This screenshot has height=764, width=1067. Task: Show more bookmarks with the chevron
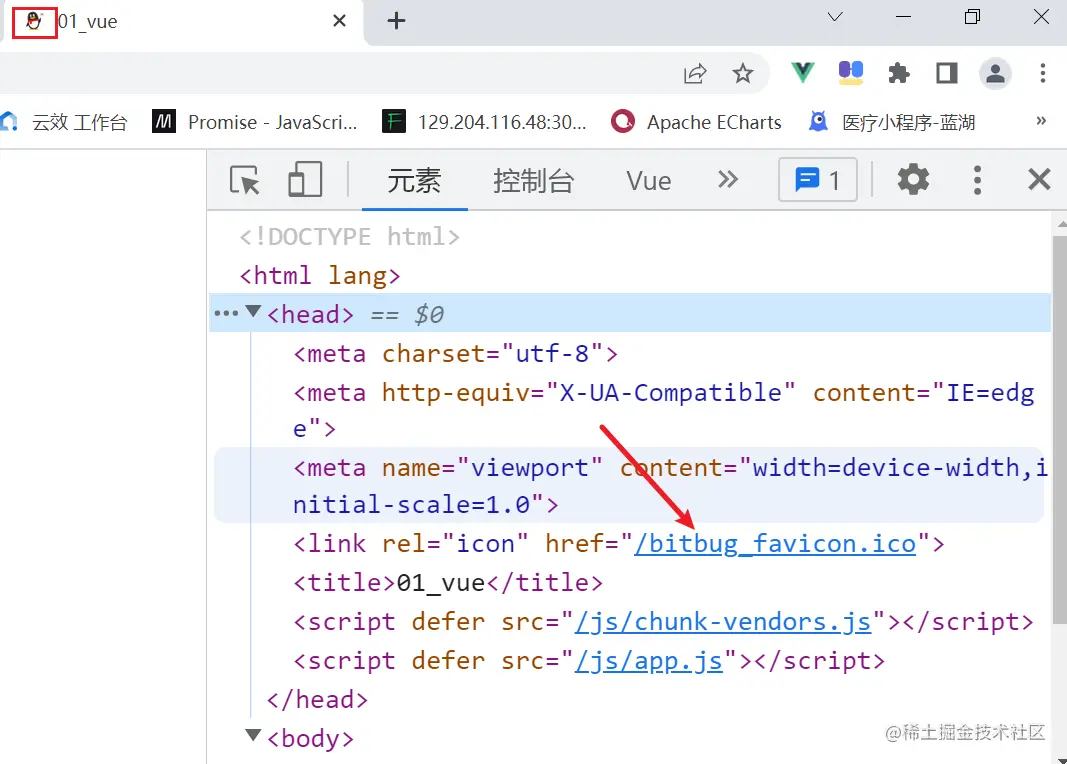1040,121
